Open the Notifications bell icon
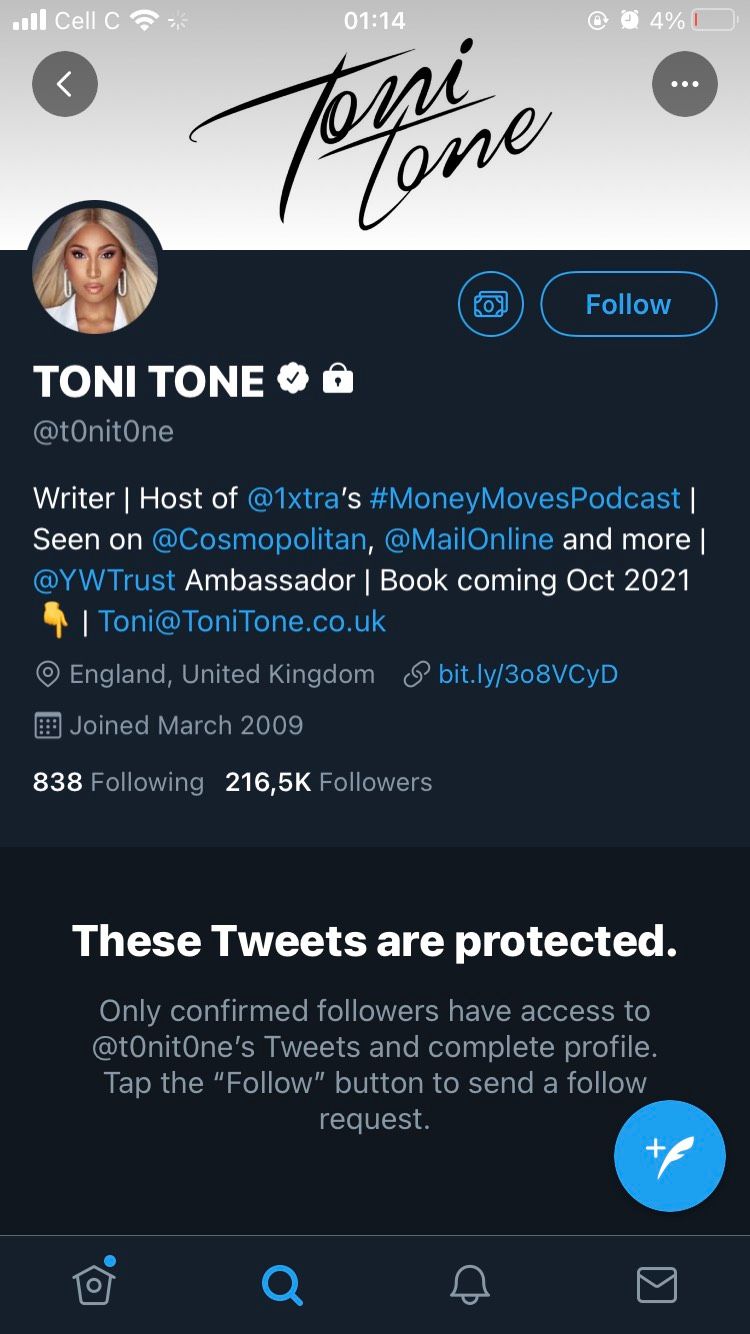The width and height of the screenshot is (750, 1334). pyautogui.click(x=468, y=1283)
